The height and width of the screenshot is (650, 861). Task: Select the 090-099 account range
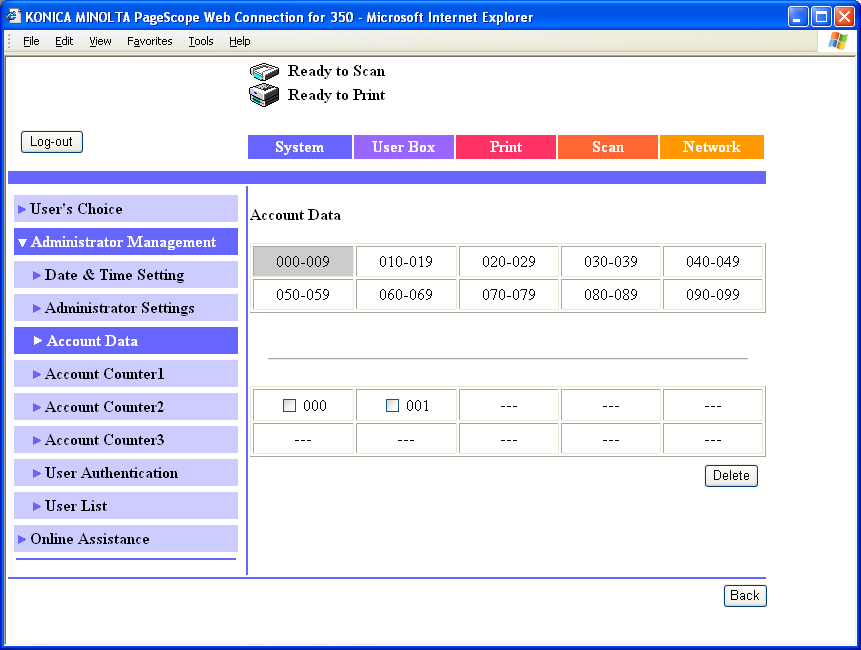(x=713, y=295)
